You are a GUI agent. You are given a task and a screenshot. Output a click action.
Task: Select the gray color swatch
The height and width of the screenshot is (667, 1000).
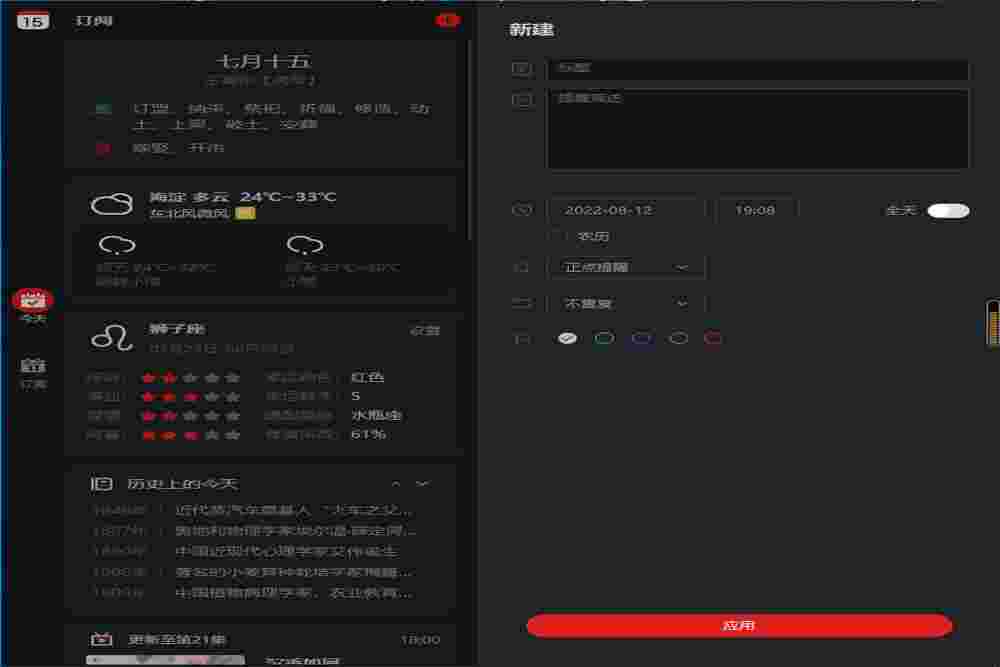[x=679, y=338]
